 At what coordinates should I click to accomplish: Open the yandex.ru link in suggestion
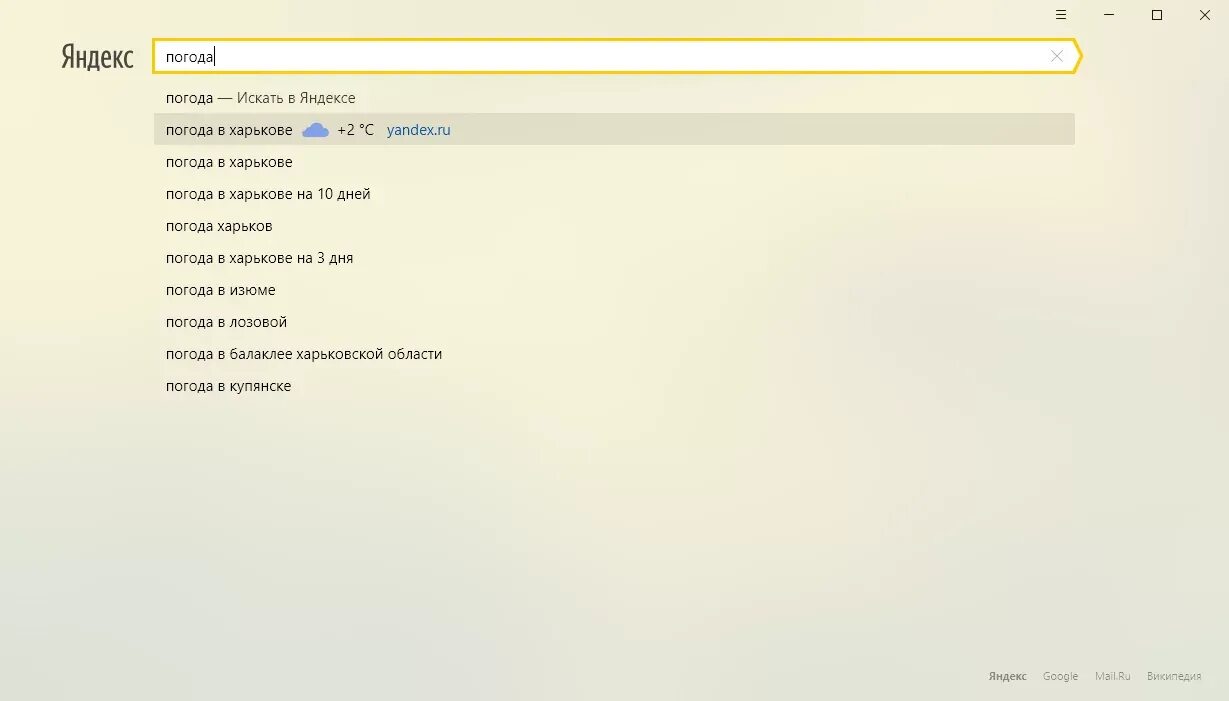click(419, 130)
